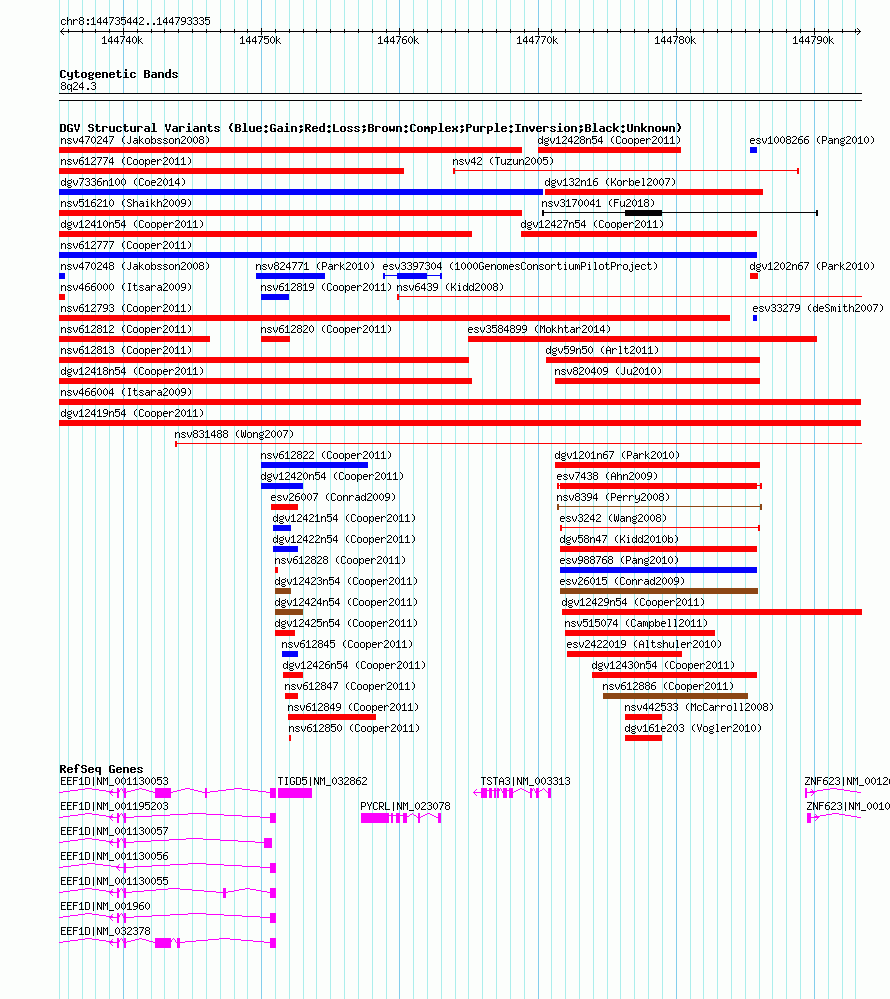Click nsv612822 (Cooper2011) blue bar
890x999 pixels.
coord(314,465)
